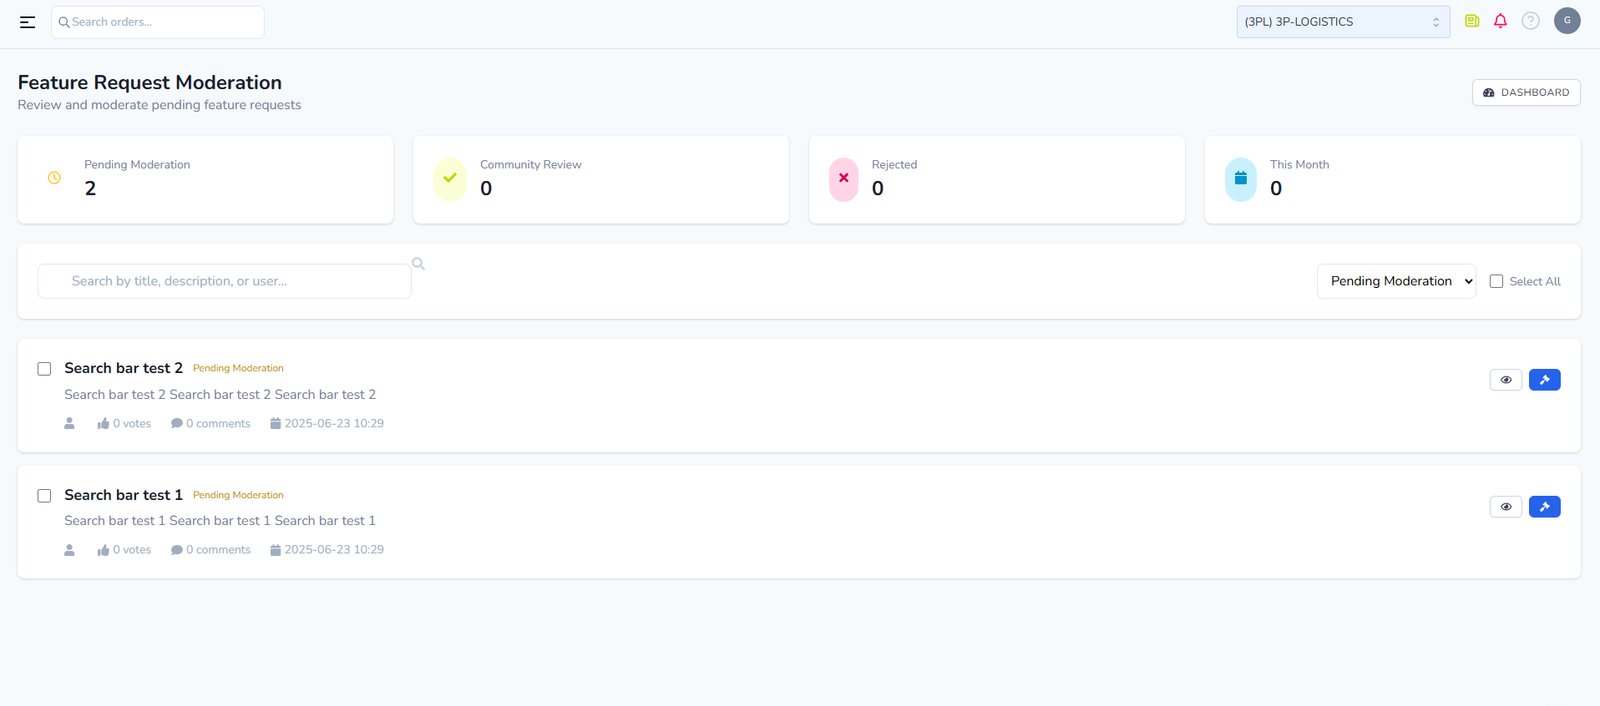1600x706 pixels.
Task: Expand the Pending Moderation status filter
Action: coord(1395,282)
